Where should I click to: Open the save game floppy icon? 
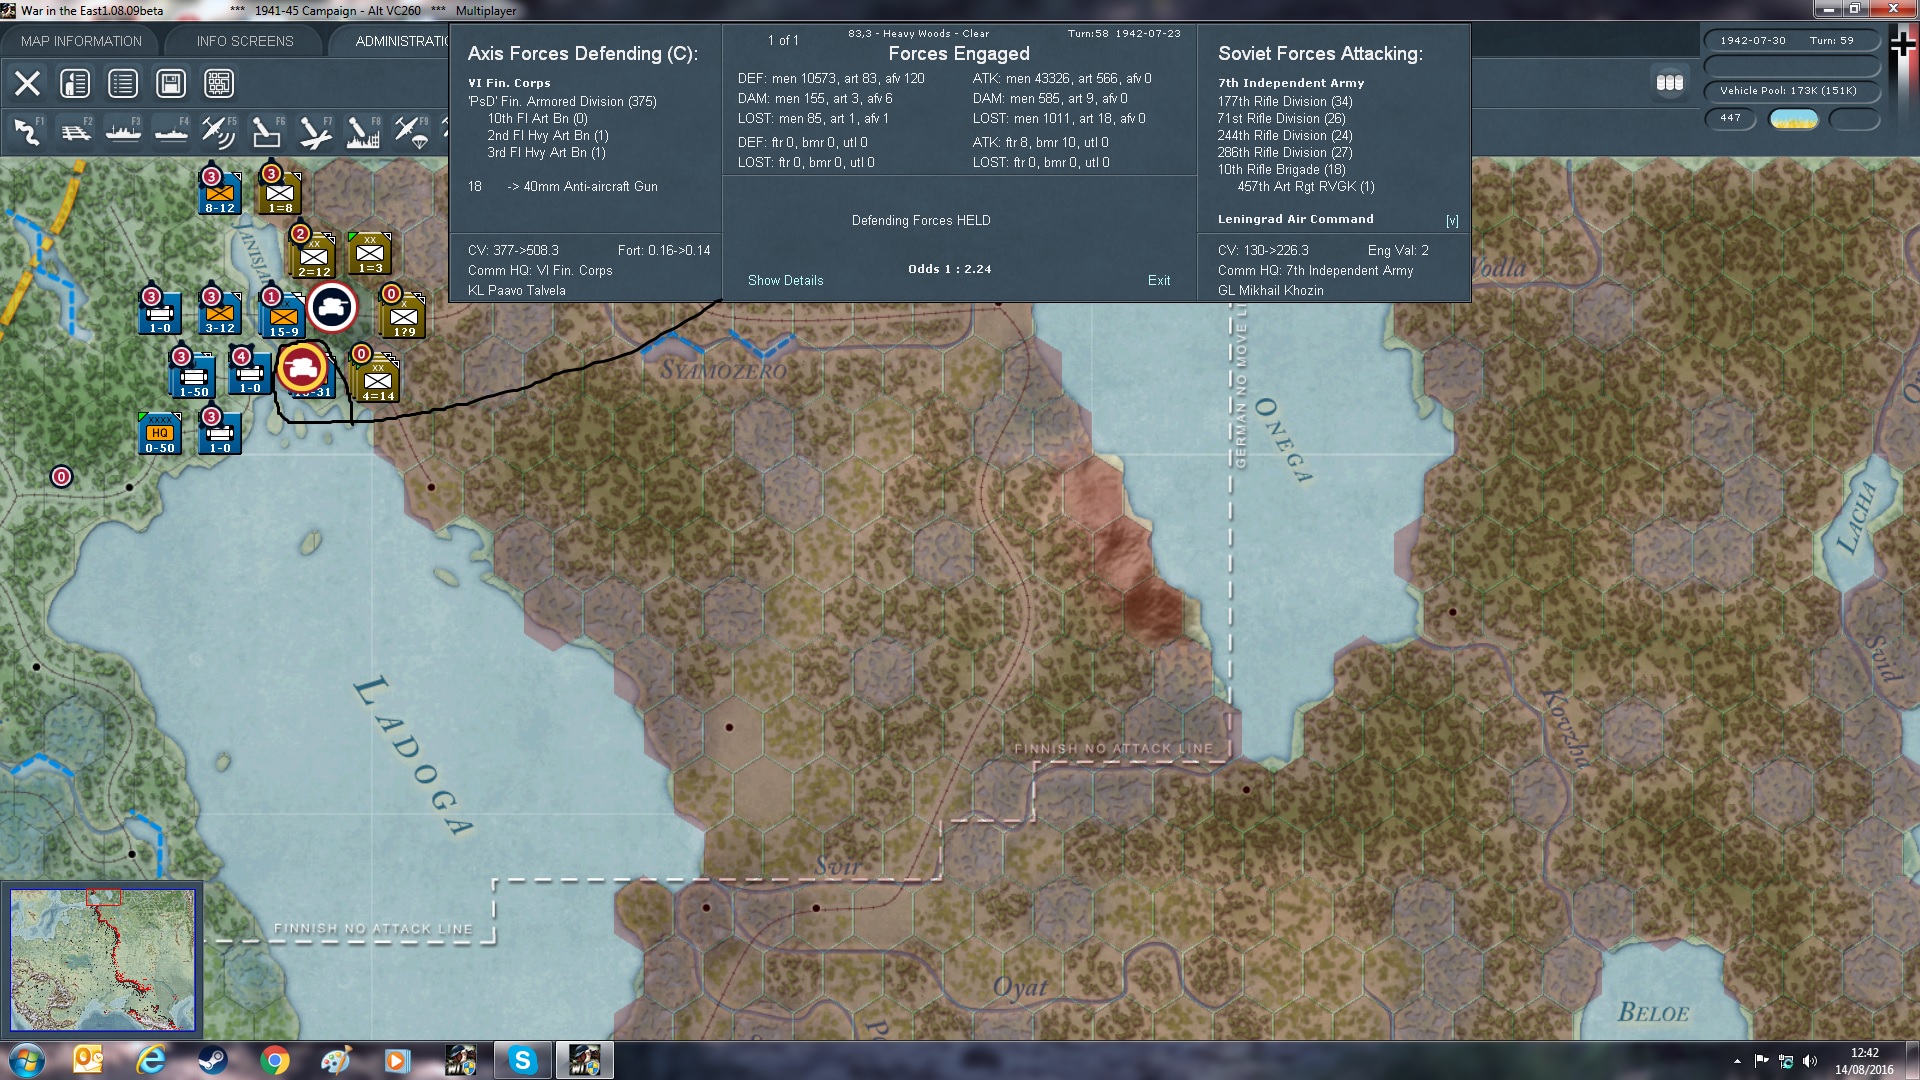pos(171,84)
